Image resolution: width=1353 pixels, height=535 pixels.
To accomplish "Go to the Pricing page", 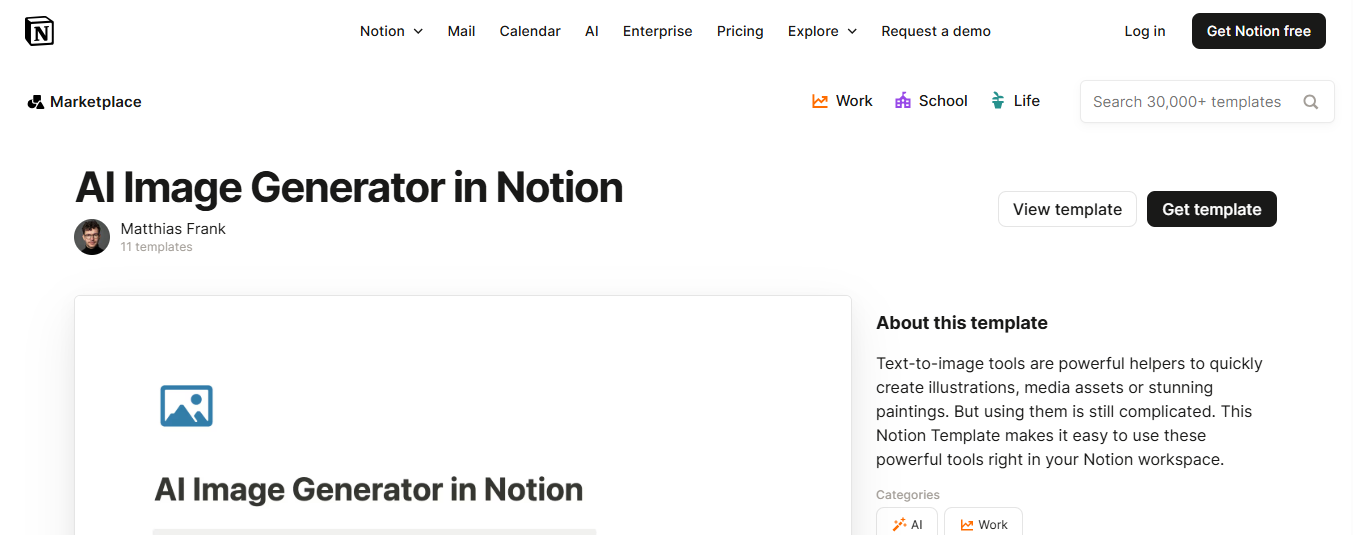I will point(740,31).
